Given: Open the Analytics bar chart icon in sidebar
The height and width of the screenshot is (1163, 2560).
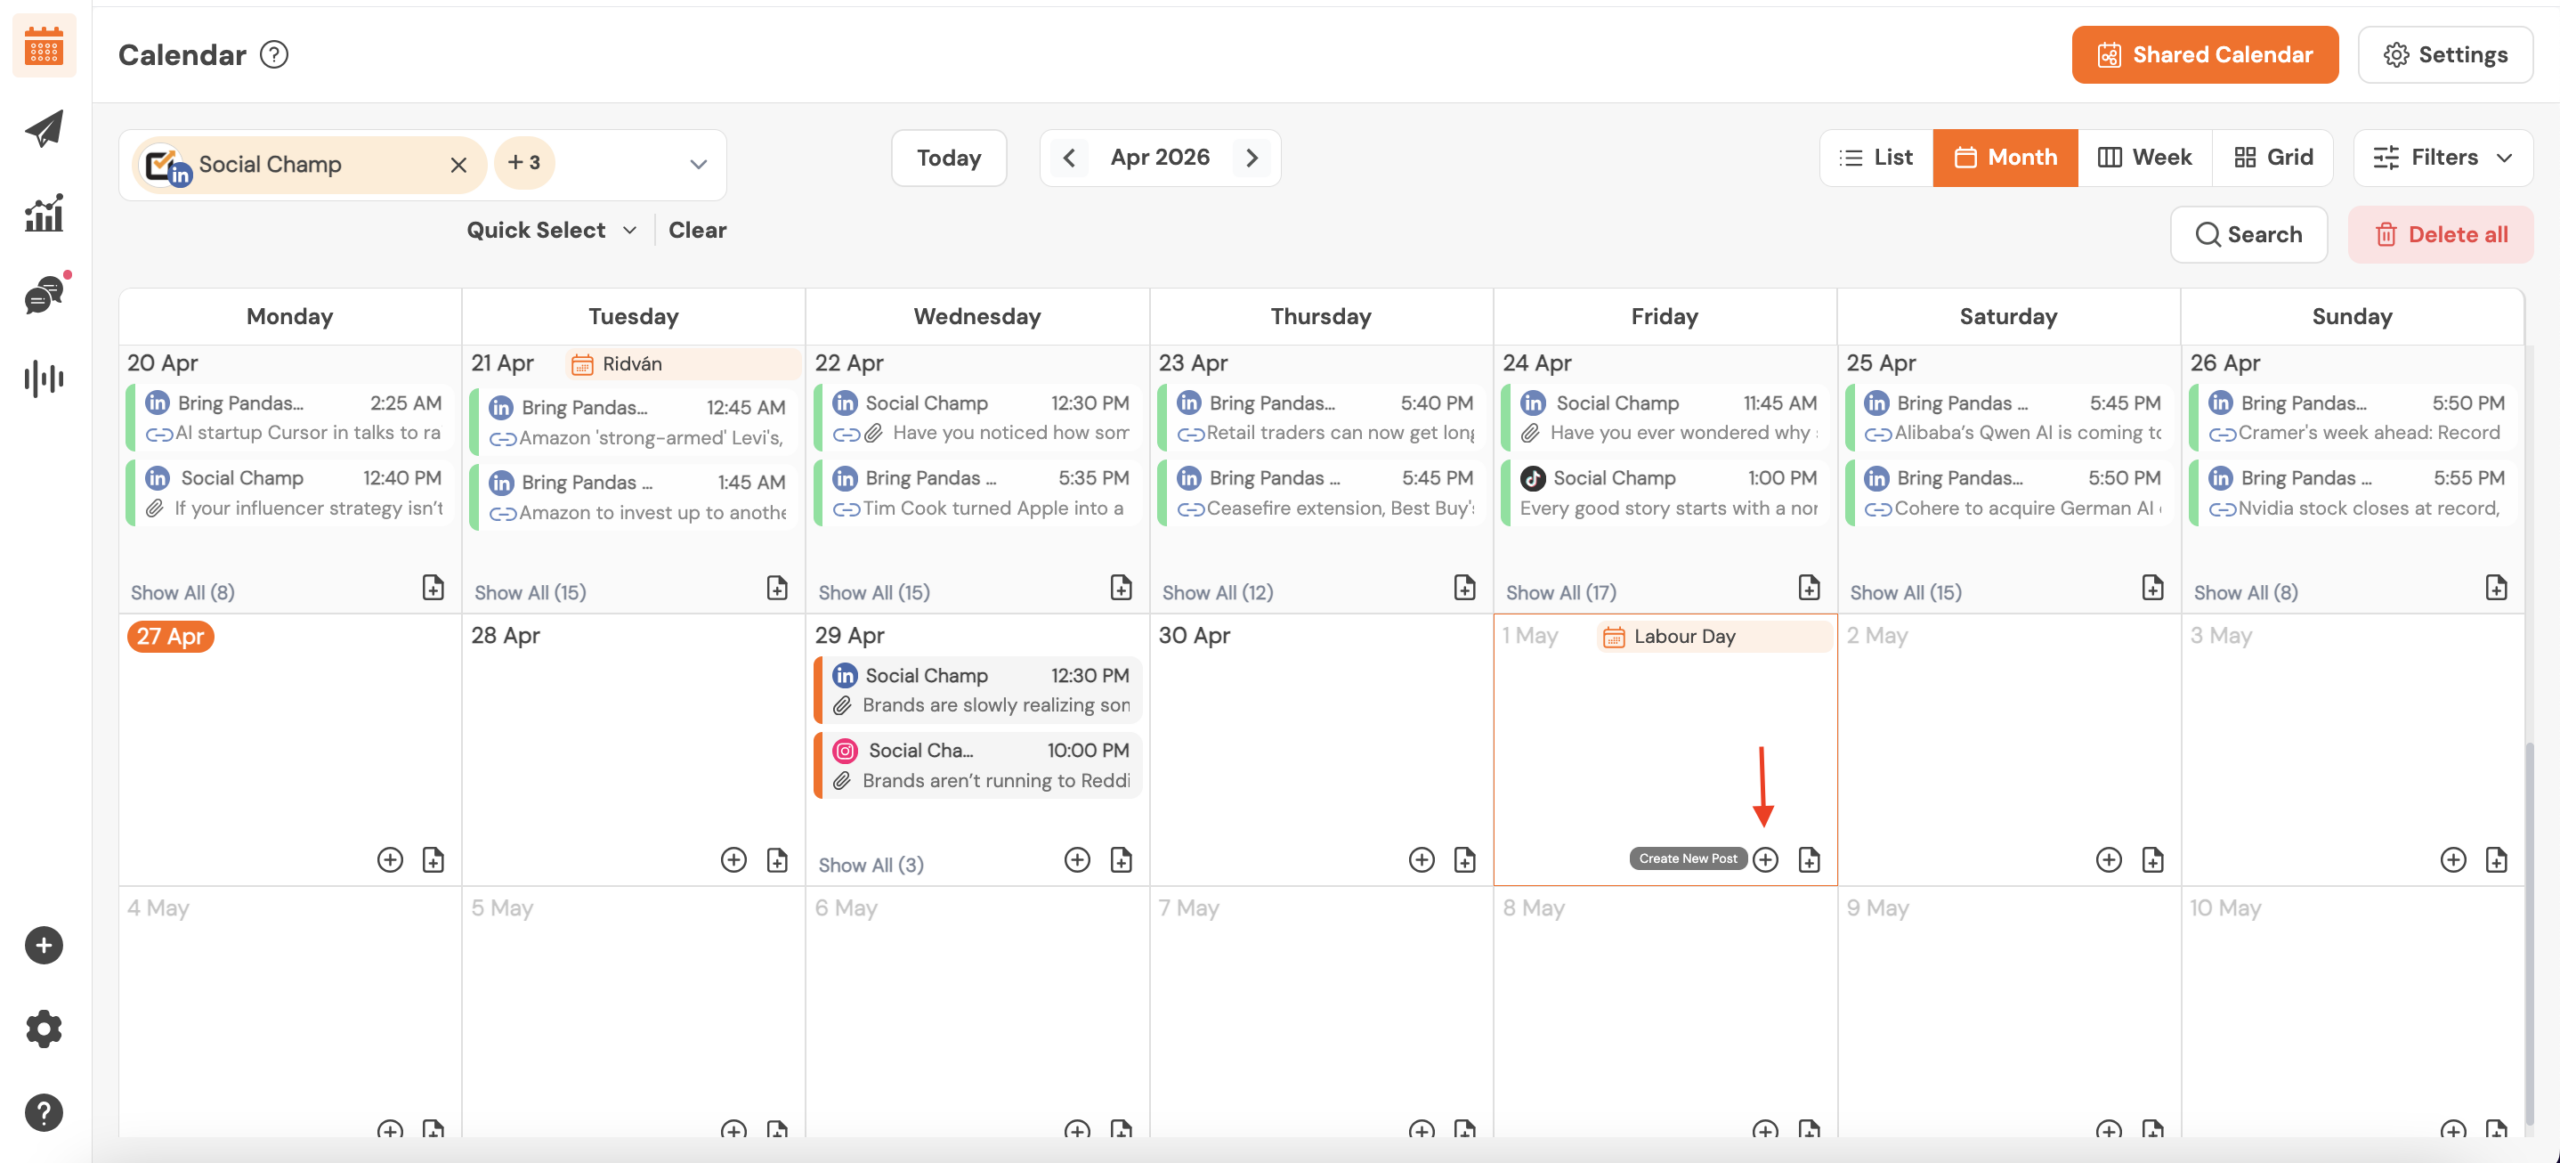Looking at the screenshot, I should (x=44, y=213).
